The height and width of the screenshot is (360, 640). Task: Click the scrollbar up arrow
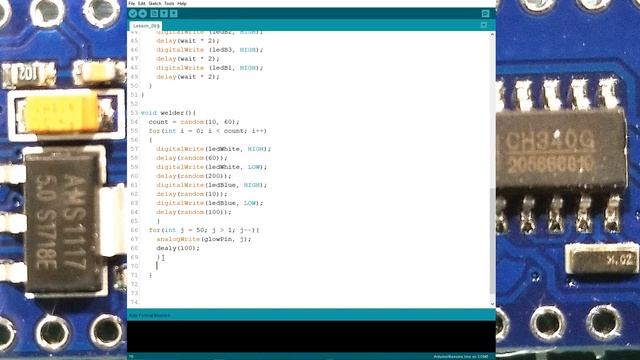pyautogui.click(x=492, y=35)
